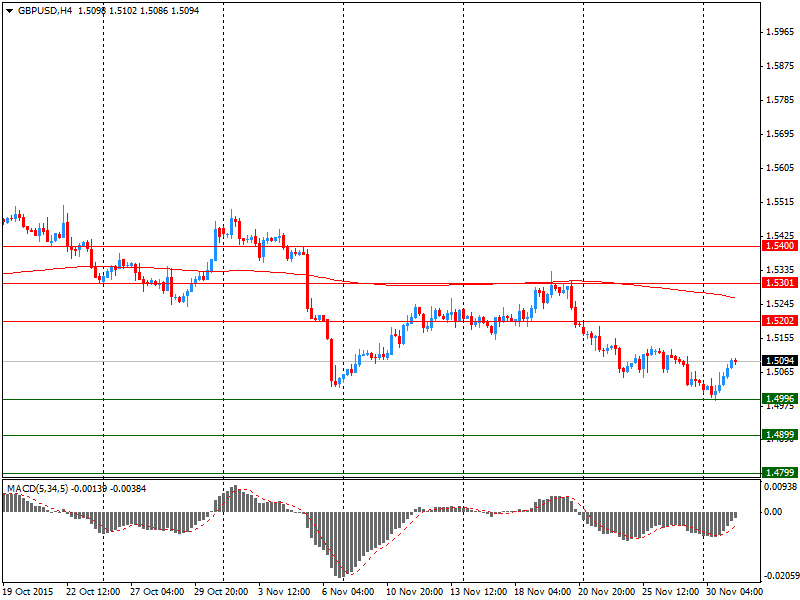Viewport: 800px width, 600px height.
Task: Select the 19 Oct 2015 date label
Action: pyautogui.click(x=28, y=592)
